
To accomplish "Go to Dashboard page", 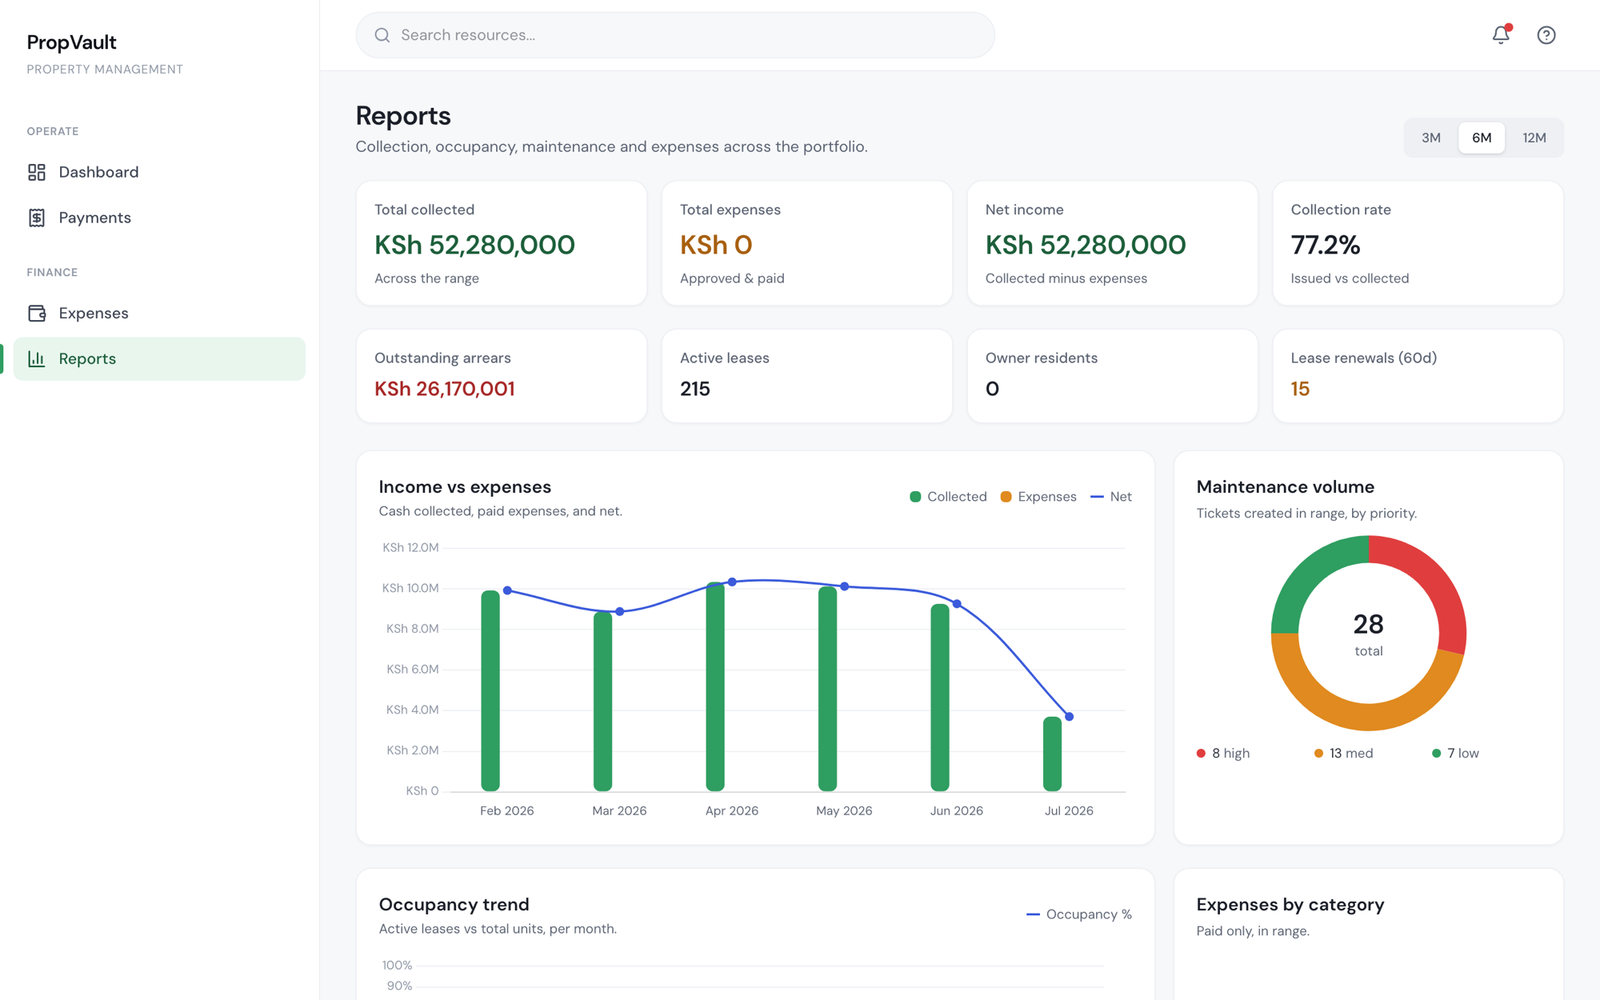I will (159, 172).
